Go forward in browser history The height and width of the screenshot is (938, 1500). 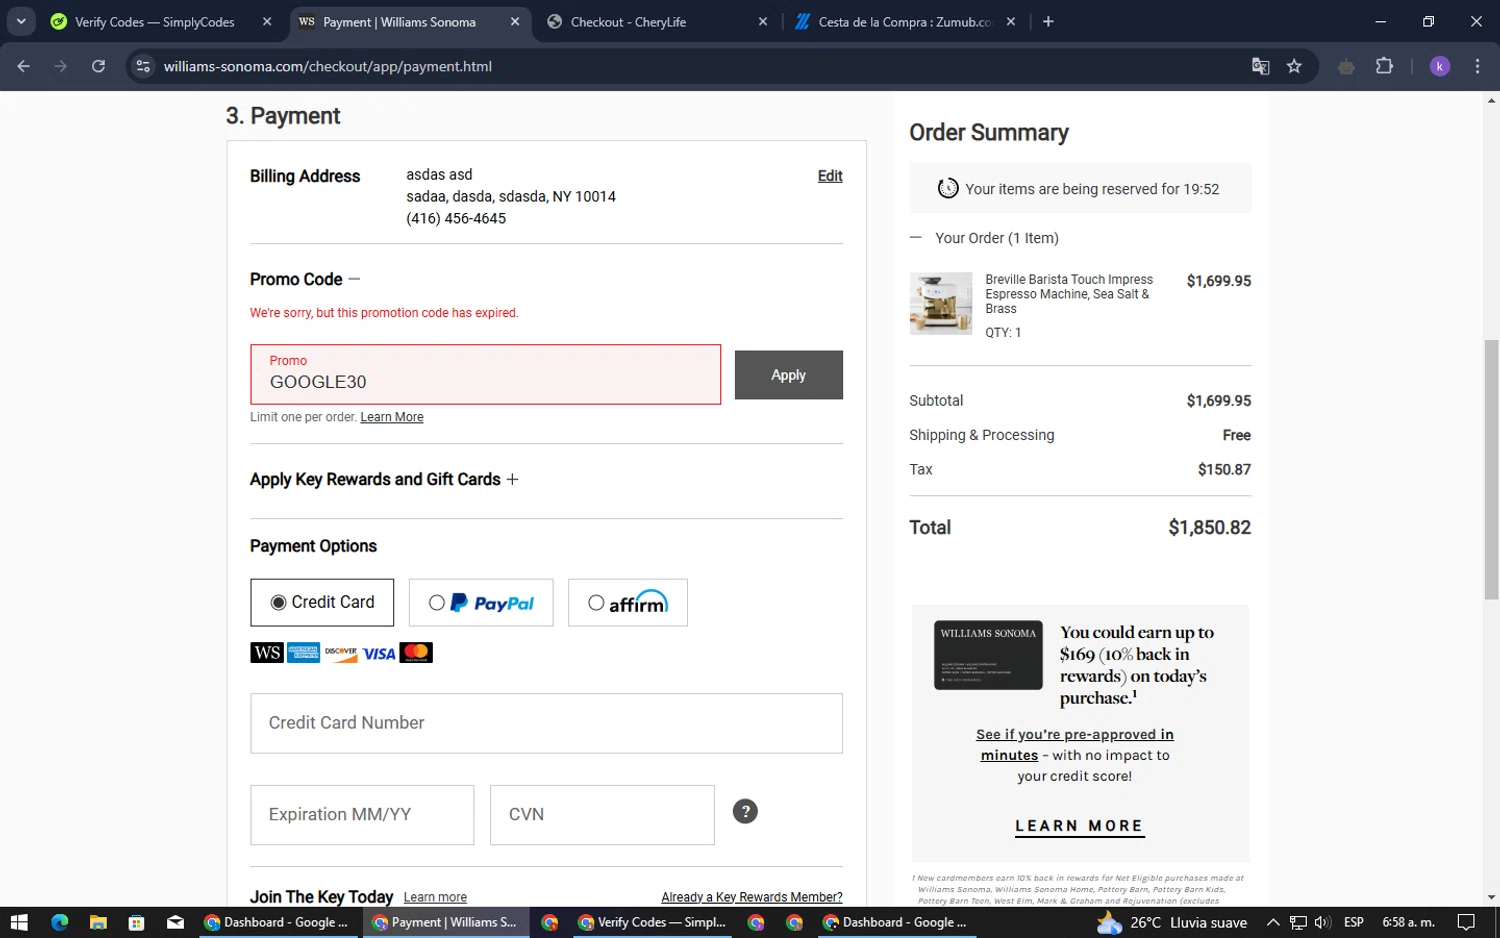click(x=61, y=66)
